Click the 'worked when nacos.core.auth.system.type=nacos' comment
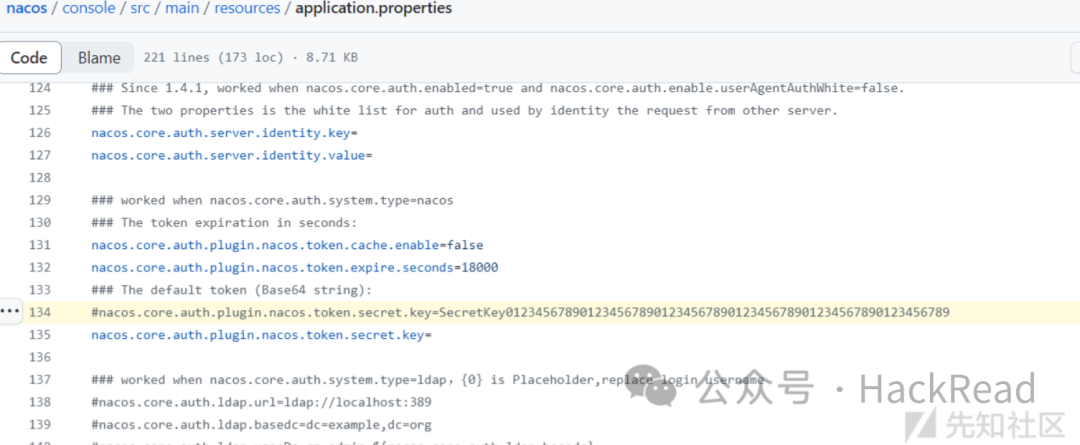The height and width of the screenshot is (445, 1080). tap(272, 200)
